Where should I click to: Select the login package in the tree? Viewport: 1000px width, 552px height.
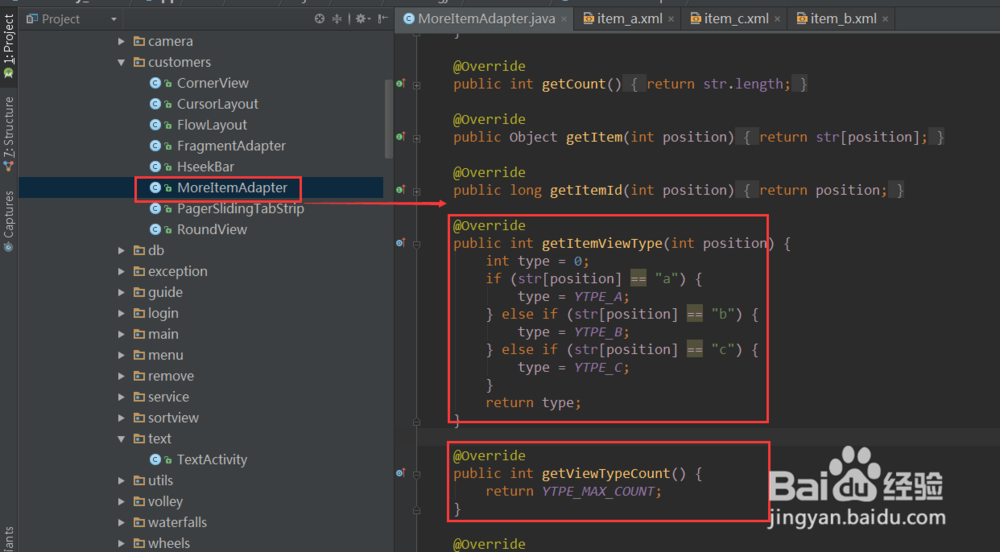[163, 314]
